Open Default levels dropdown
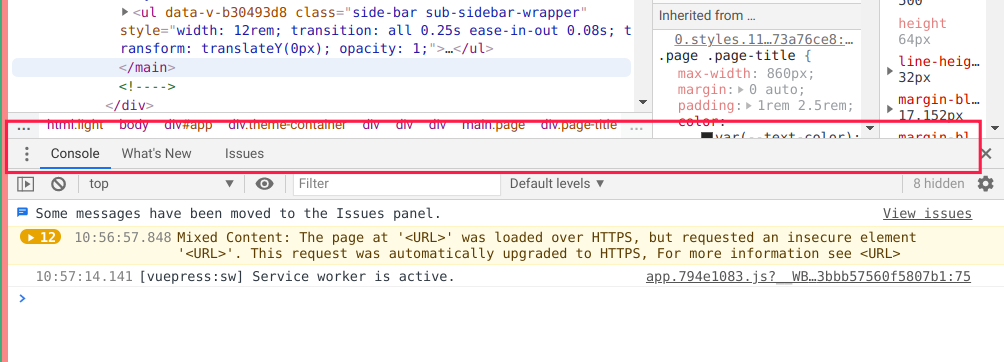Image resolution: width=1004 pixels, height=362 pixels. coord(557,183)
